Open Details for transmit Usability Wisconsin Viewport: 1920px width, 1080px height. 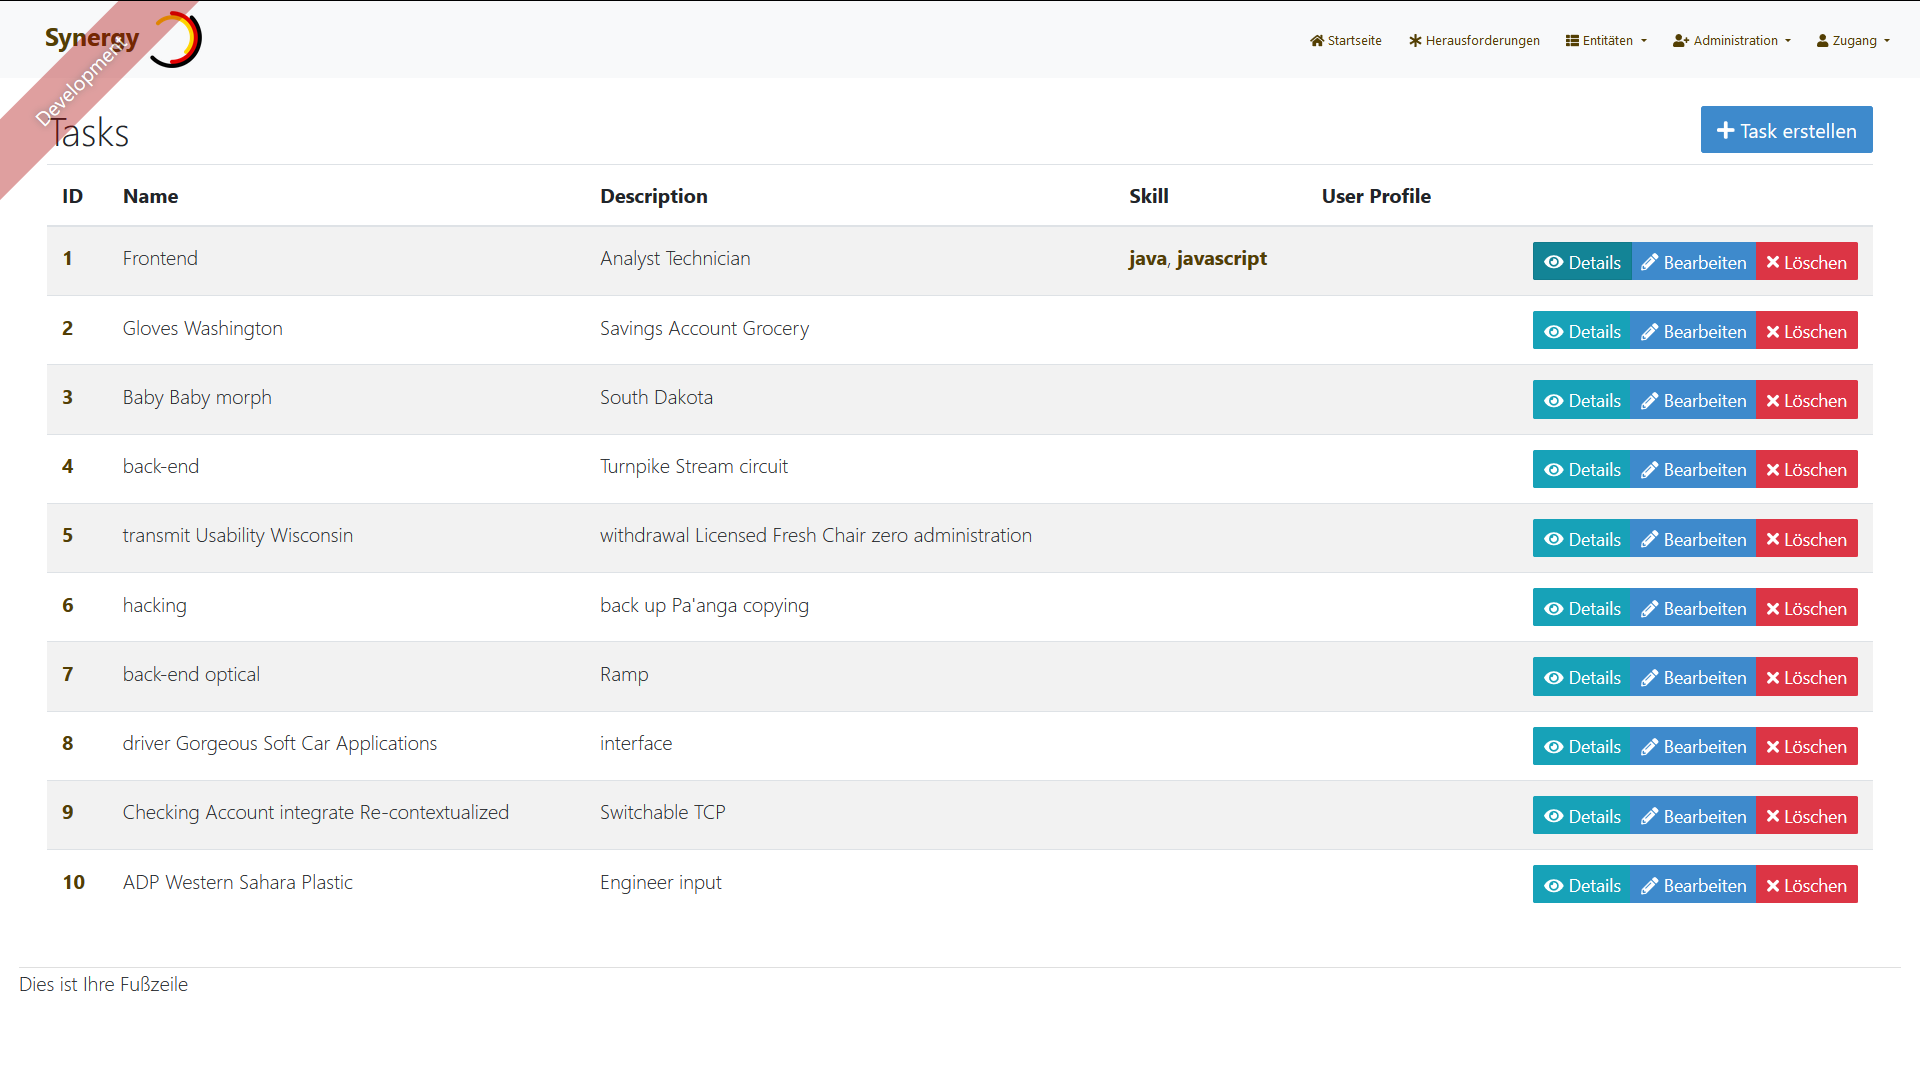(1582, 540)
